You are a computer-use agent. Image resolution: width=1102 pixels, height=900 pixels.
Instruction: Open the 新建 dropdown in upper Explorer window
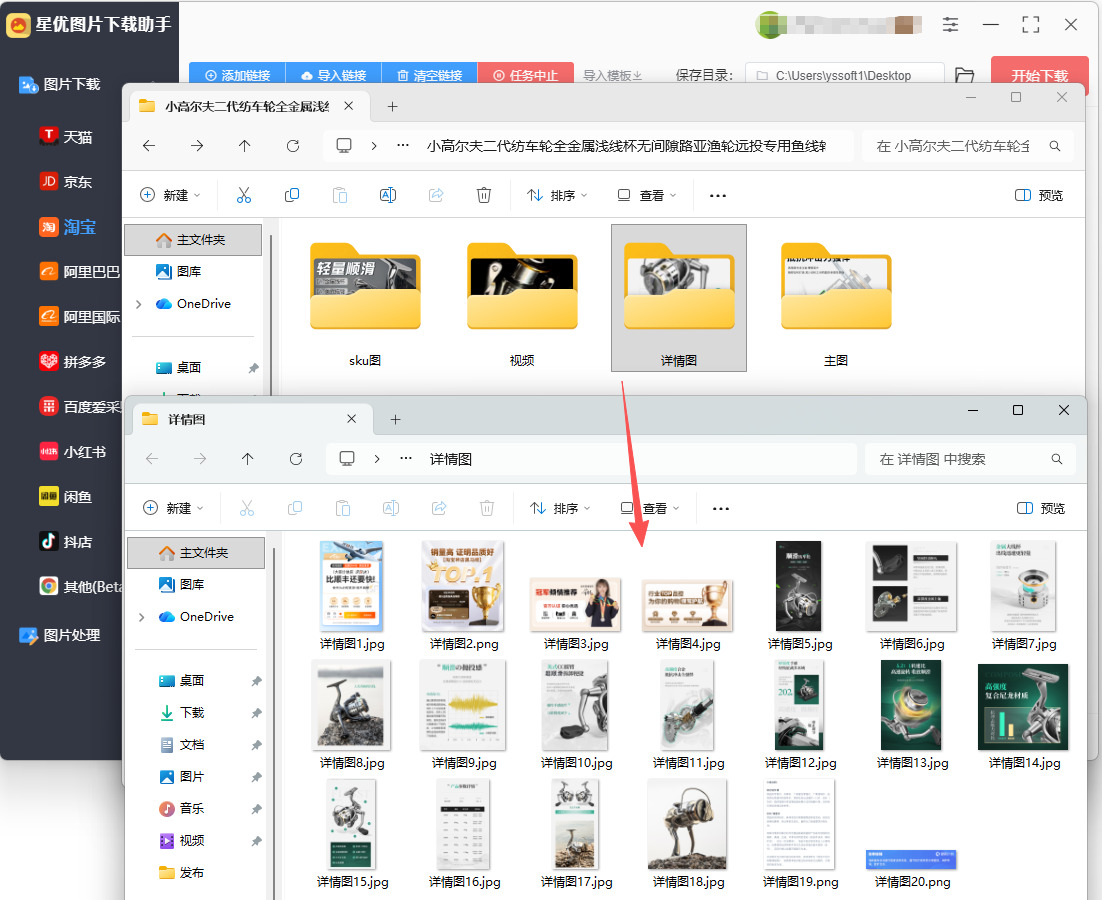pos(171,195)
